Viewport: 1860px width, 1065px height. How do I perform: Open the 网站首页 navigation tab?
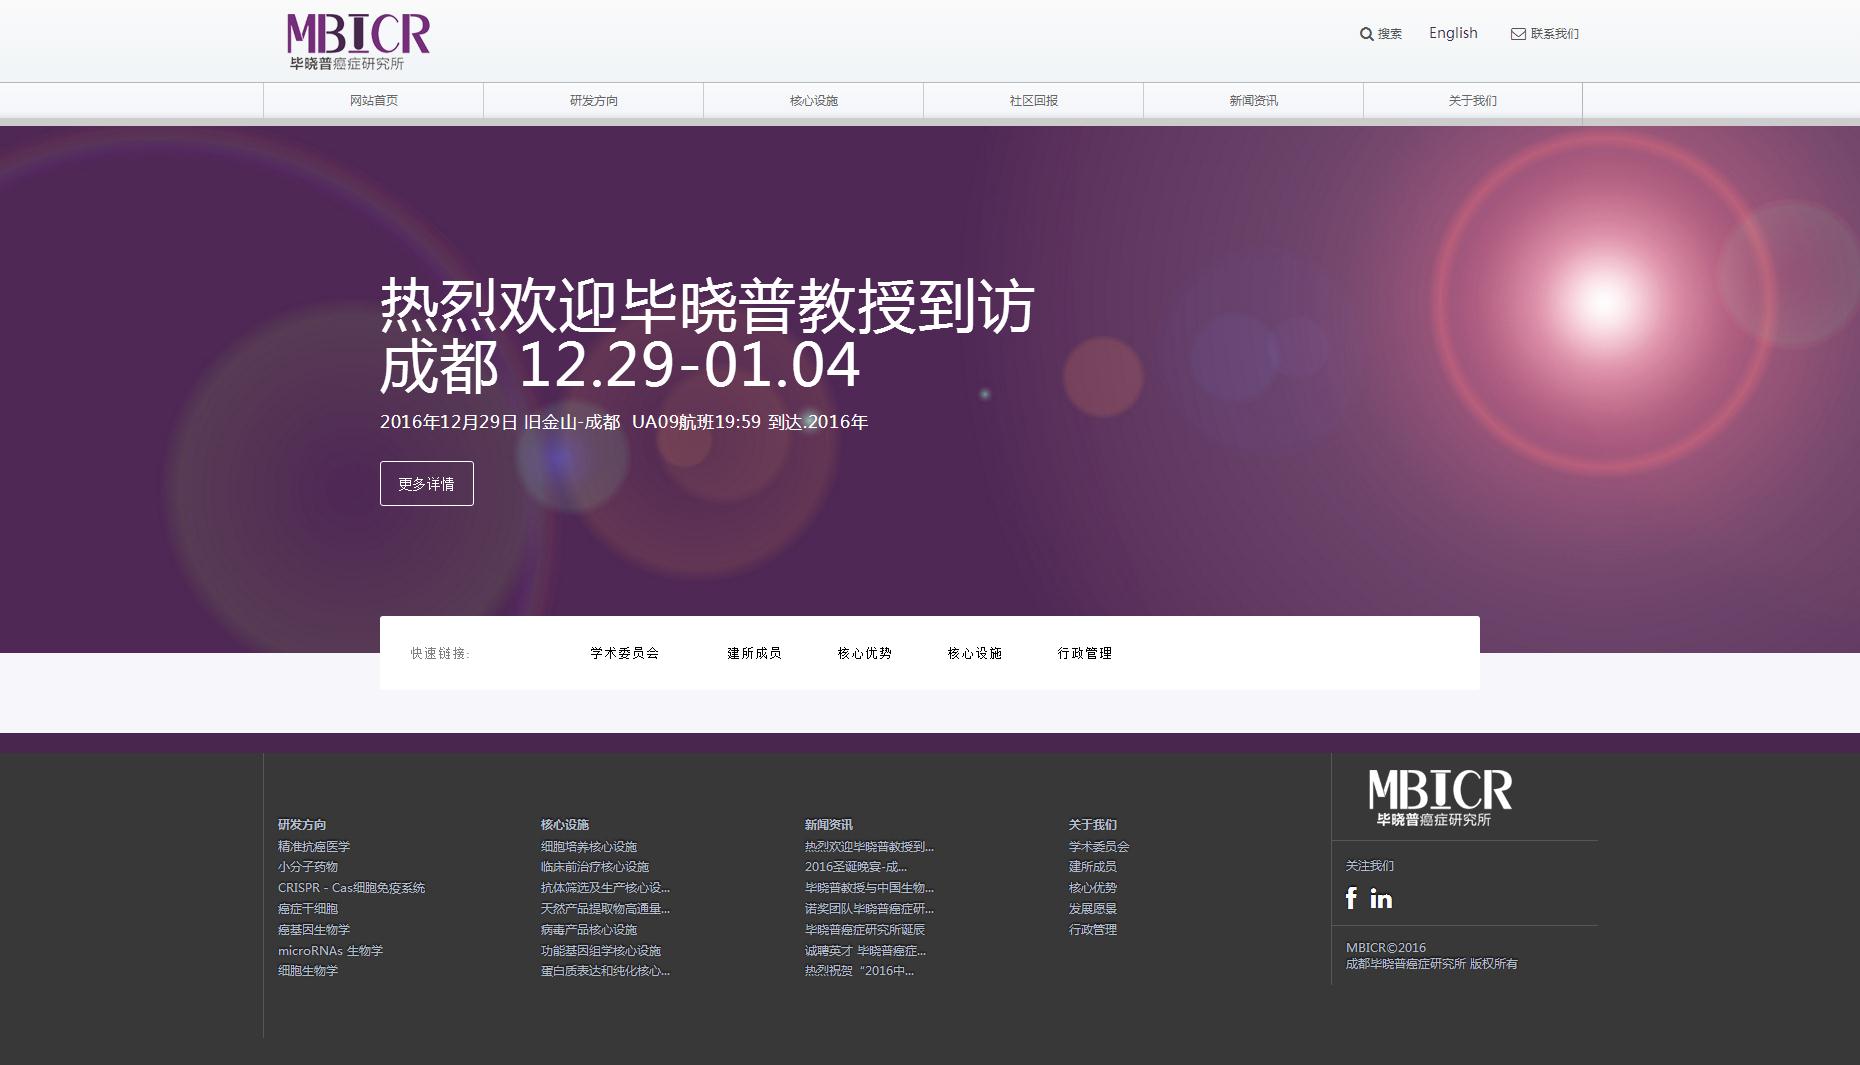373,101
